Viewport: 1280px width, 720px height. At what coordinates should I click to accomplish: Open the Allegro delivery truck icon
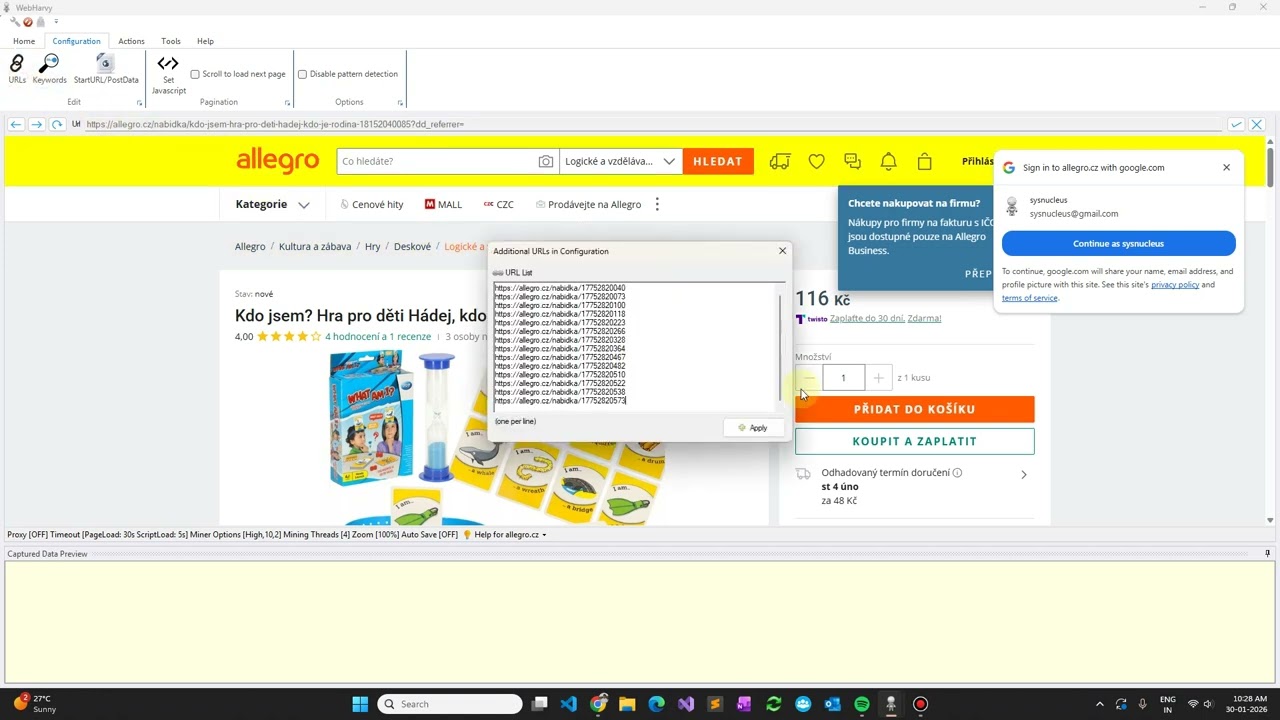point(779,161)
